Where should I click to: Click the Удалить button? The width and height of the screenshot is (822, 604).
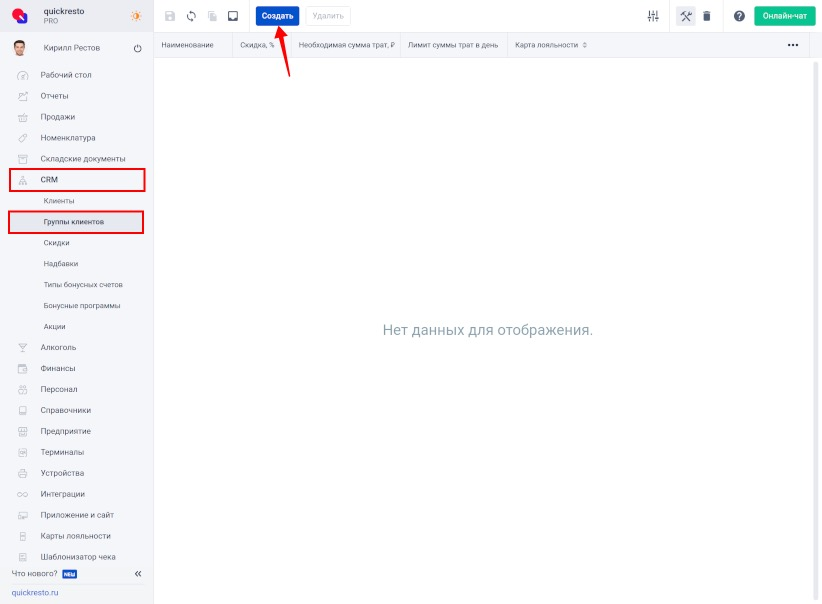(328, 16)
